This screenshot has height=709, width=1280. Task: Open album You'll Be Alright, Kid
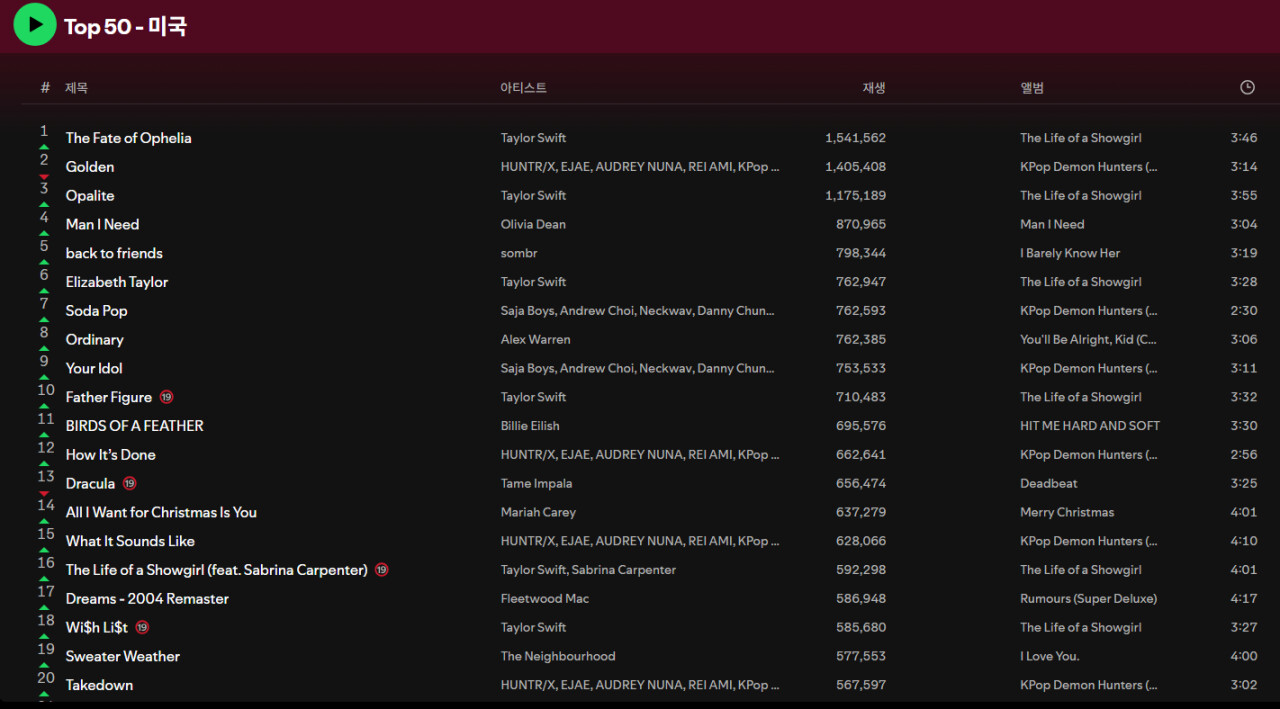click(x=1088, y=340)
